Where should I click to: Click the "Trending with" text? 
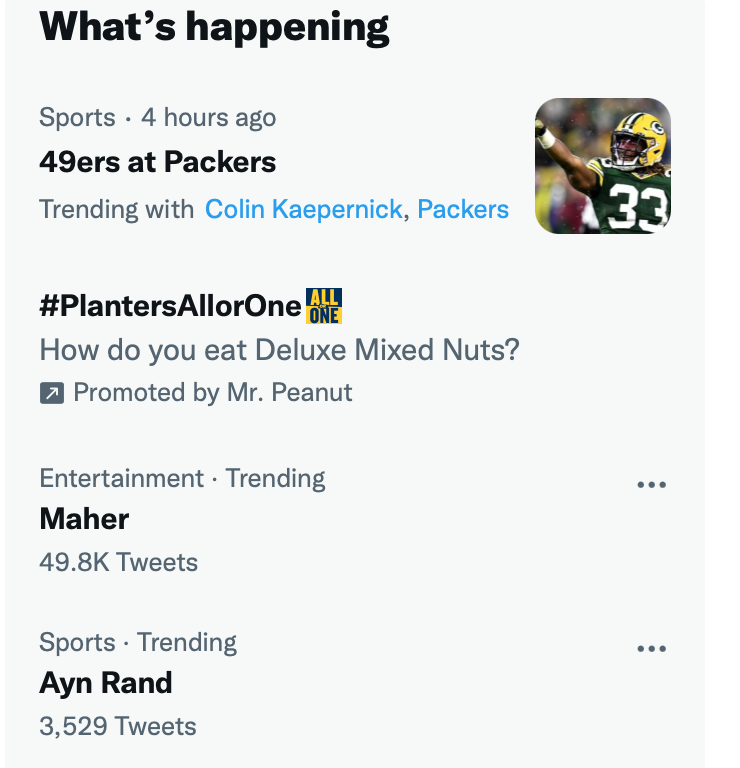[117, 209]
